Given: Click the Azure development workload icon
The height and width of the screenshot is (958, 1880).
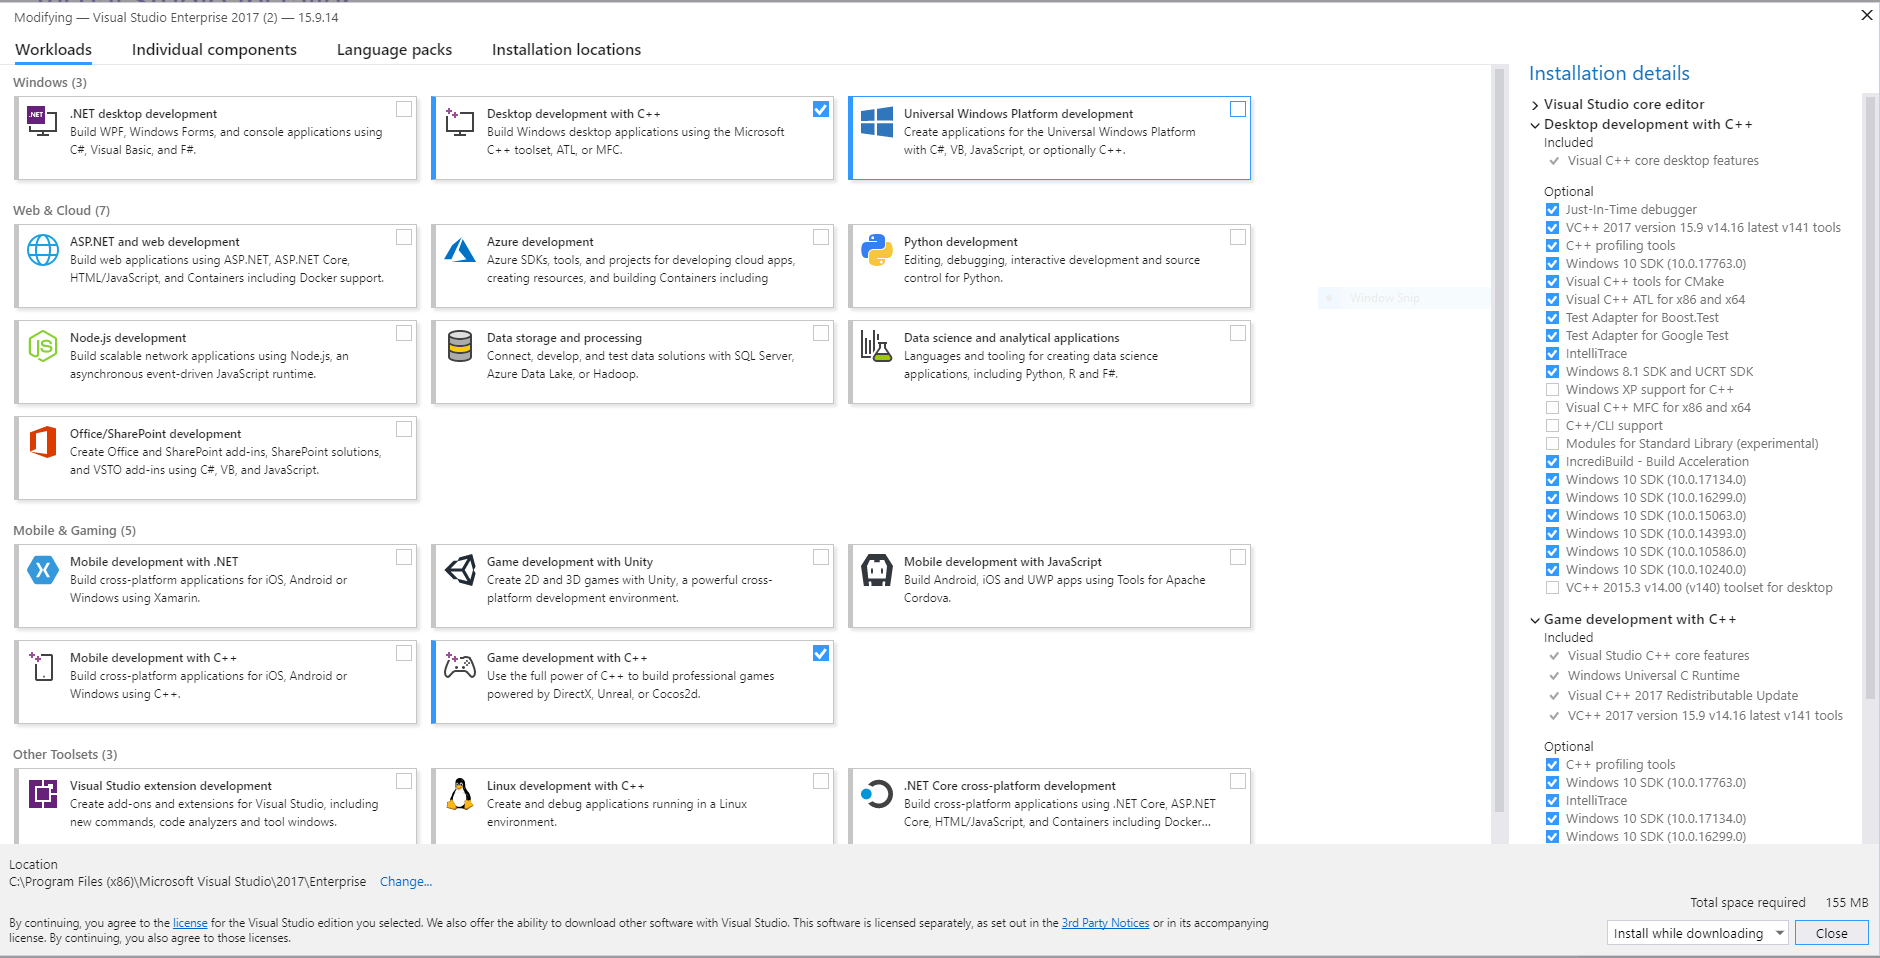Looking at the screenshot, I should 460,250.
